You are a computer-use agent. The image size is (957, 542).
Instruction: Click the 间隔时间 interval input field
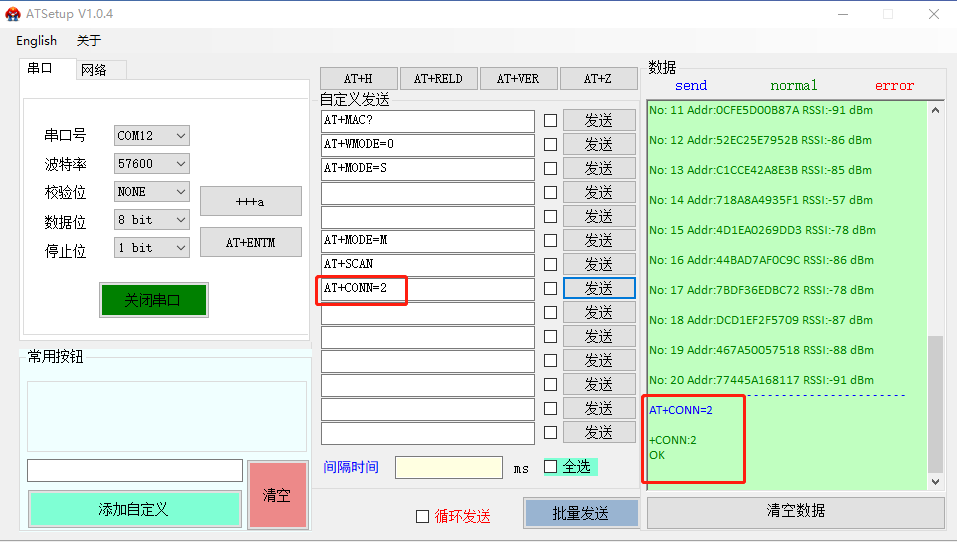[449, 467]
